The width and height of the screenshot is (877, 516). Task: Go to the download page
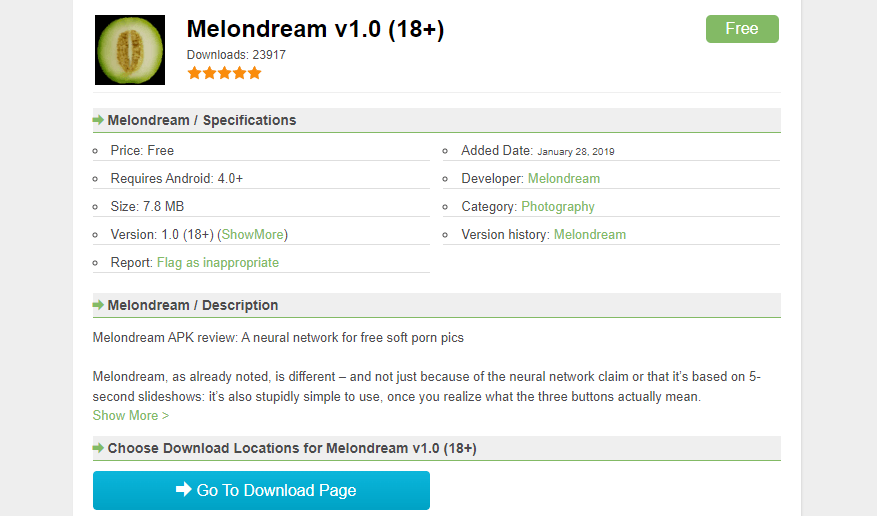[262, 490]
